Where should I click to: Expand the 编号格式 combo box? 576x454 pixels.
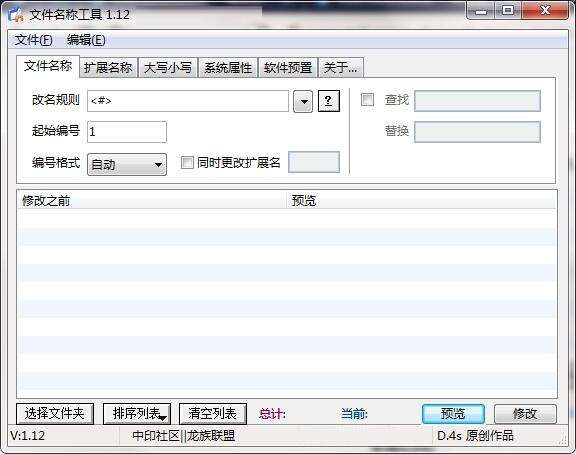pos(127,164)
